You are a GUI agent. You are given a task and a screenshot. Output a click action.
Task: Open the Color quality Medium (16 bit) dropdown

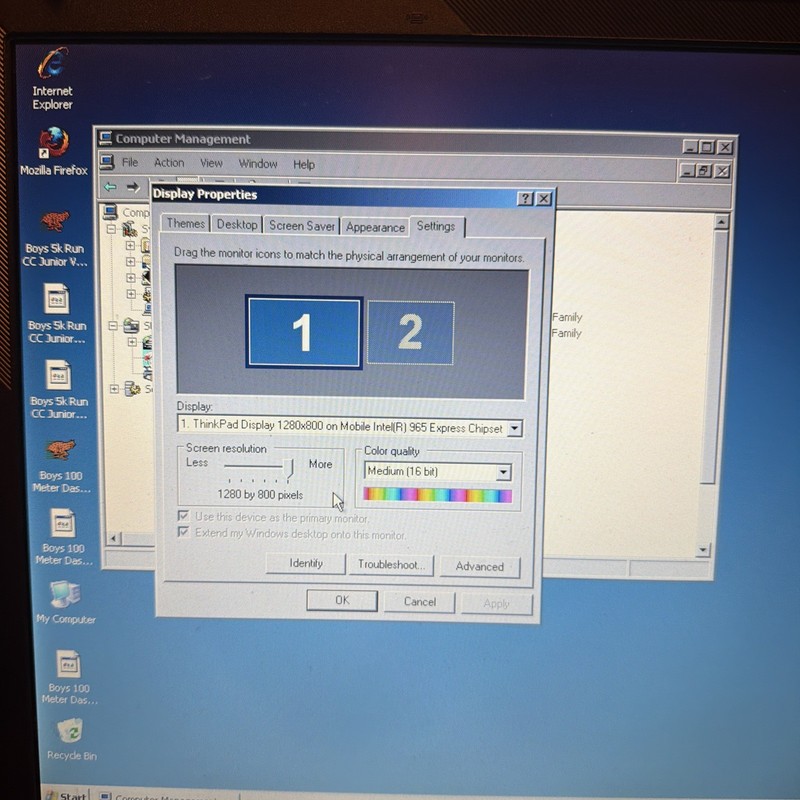[504, 472]
